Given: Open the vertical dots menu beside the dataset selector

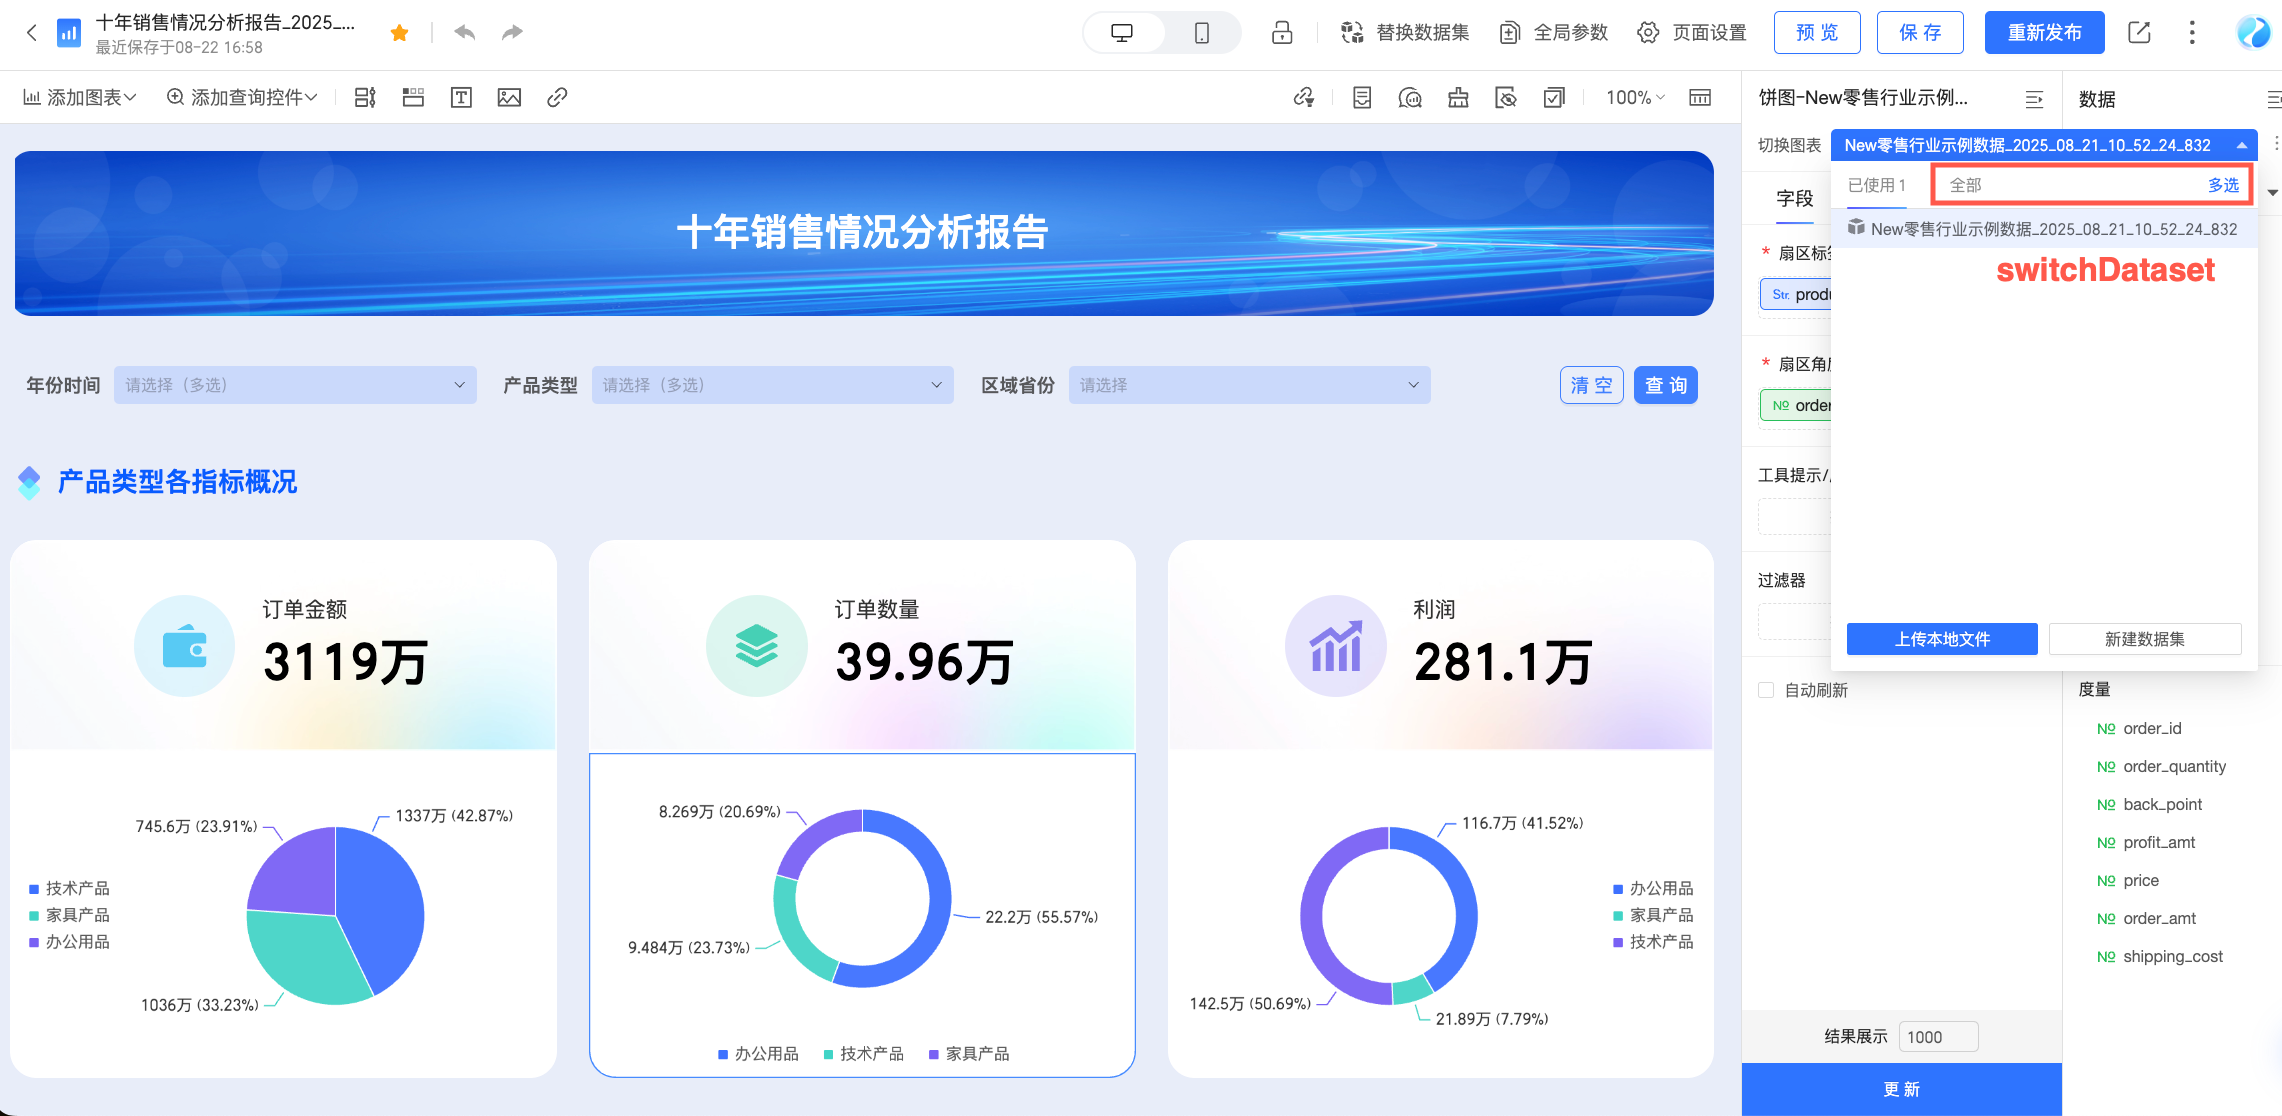Looking at the screenshot, I should click(2276, 144).
